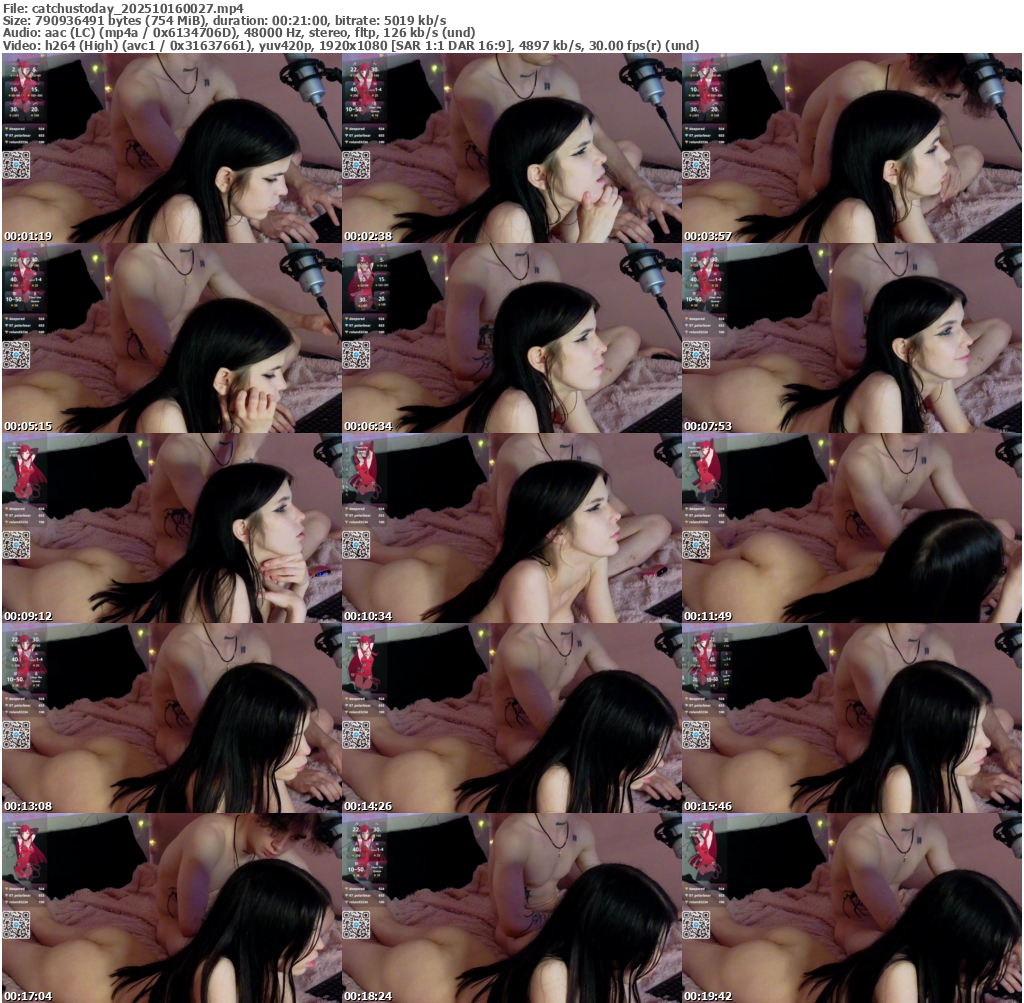
Task: Open the thumbnail timestamped 00:15:46
Action: click(852, 718)
